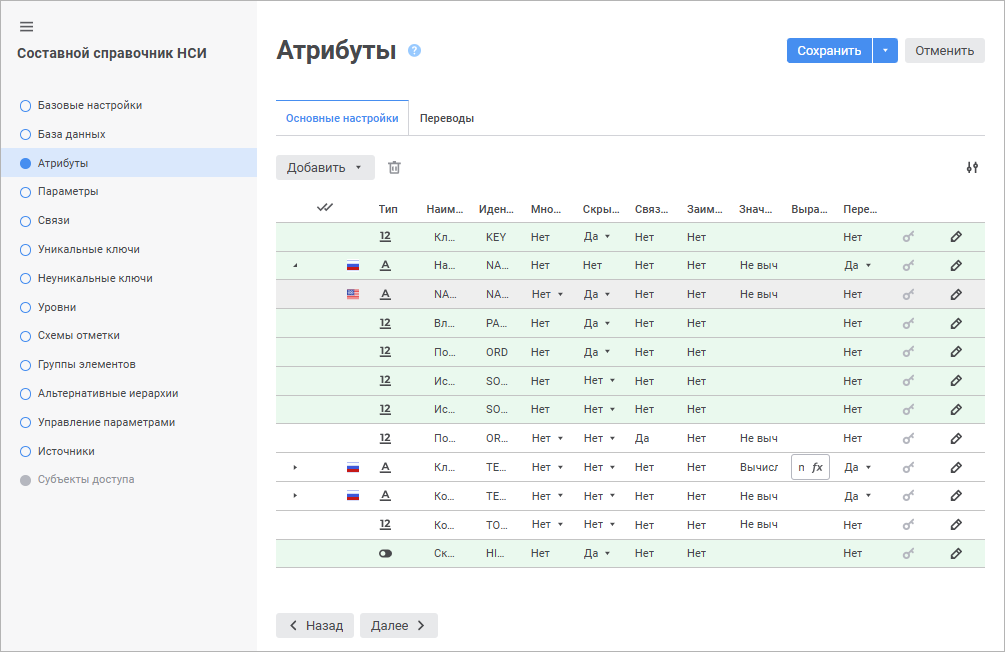Click pencil icon in the HI... row
The width and height of the screenshot is (1005, 652).
click(x=956, y=553)
